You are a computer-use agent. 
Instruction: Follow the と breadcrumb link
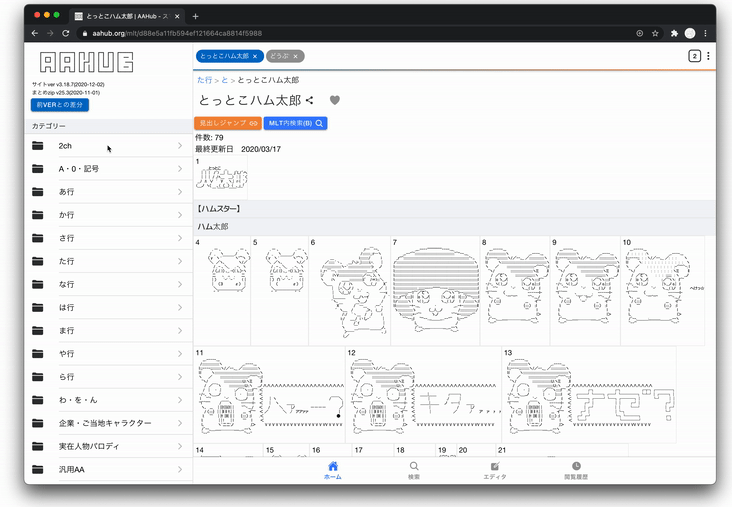pos(225,80)
